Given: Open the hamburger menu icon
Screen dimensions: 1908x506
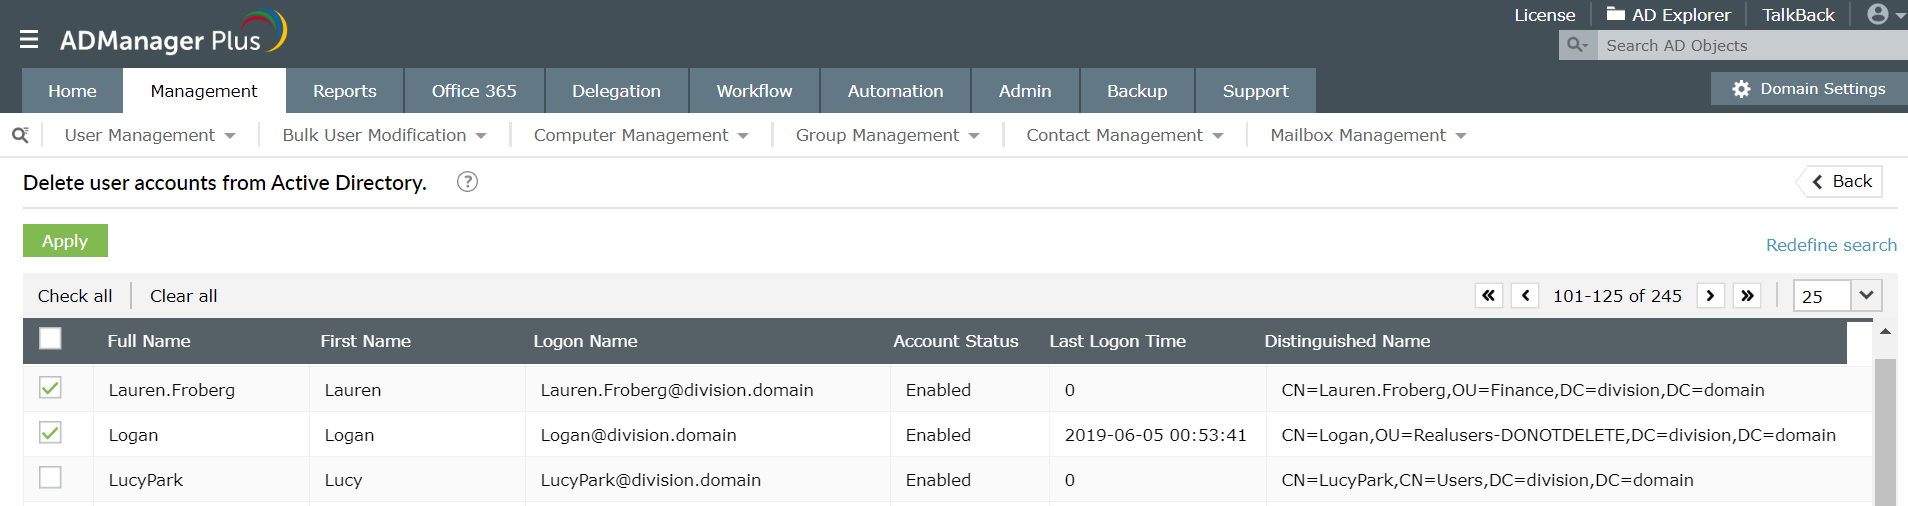Looking at the screenshot, I should coord(29,39).
